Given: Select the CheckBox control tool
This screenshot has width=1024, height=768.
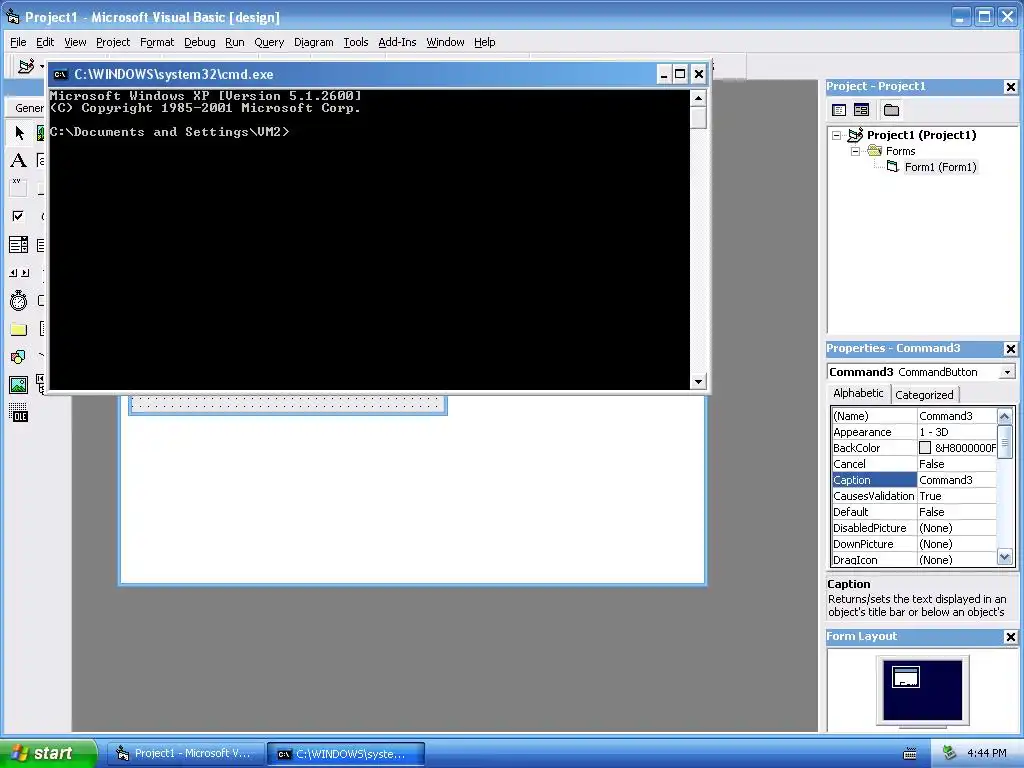Looking at the screenshot, I should click(19, 216).
